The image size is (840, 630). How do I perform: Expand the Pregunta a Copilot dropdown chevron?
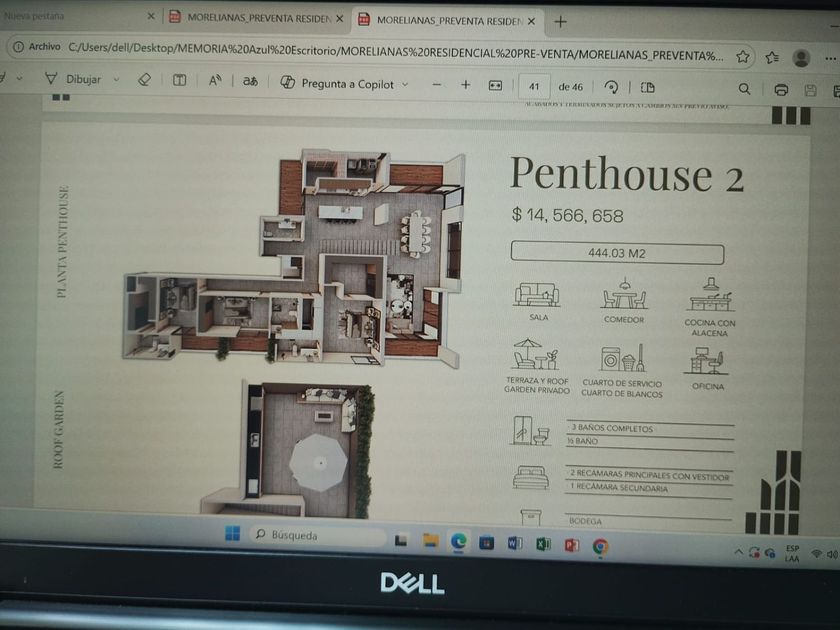click(x=405, y=84)
